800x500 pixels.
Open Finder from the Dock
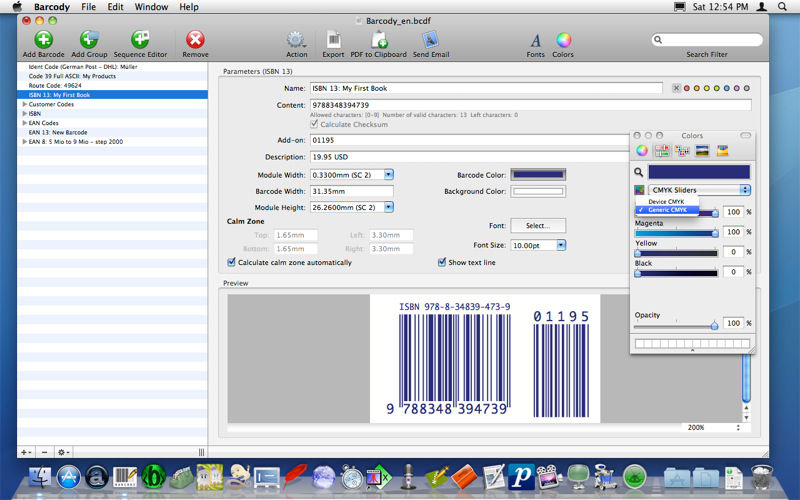pyautogui.click(x=39, y=478)
